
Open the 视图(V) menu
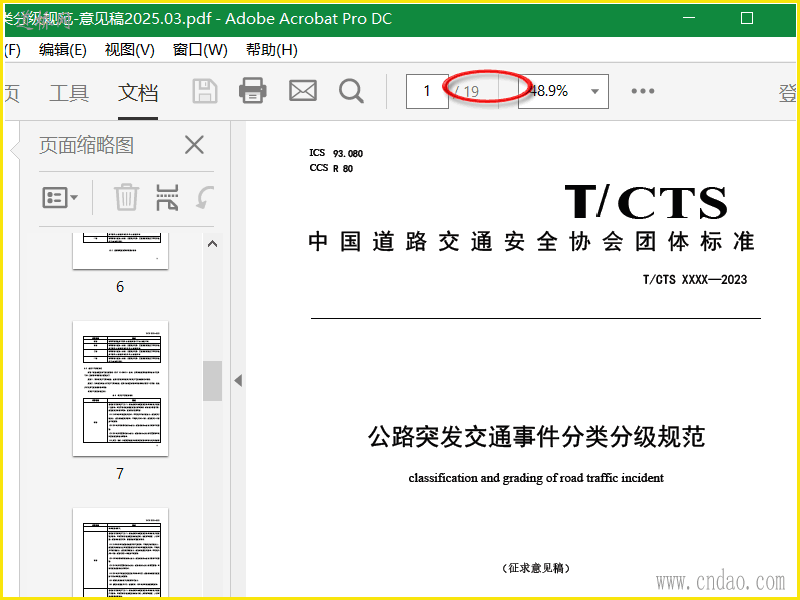click(130, 50)
